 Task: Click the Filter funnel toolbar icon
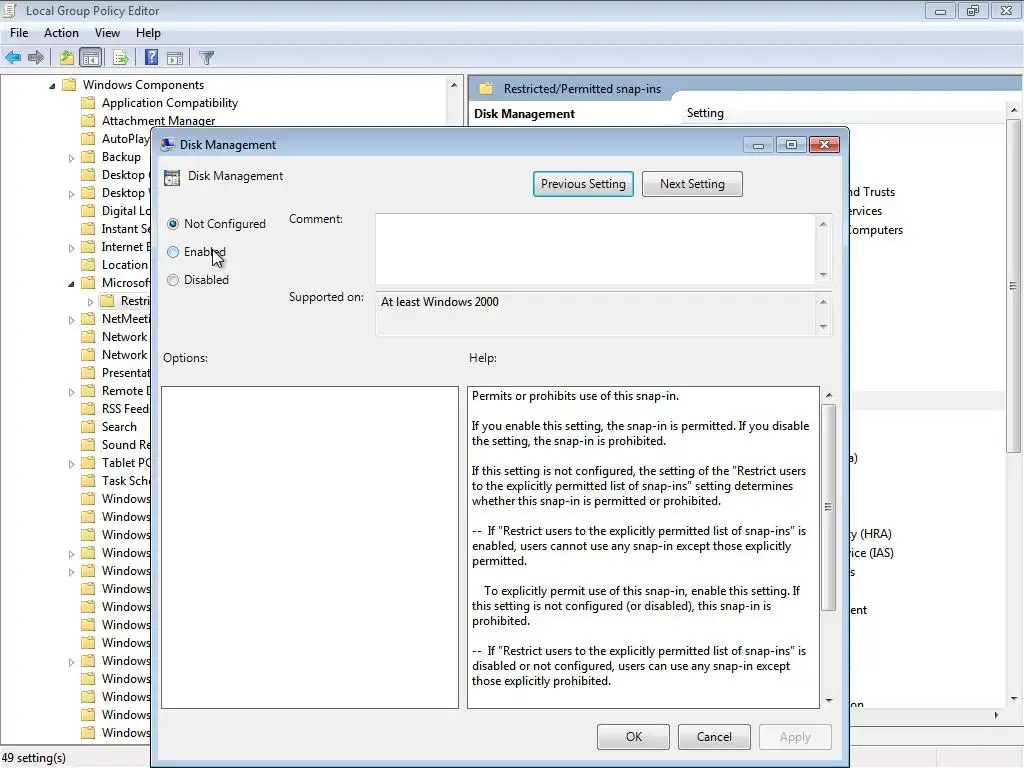tap(206, 57)
